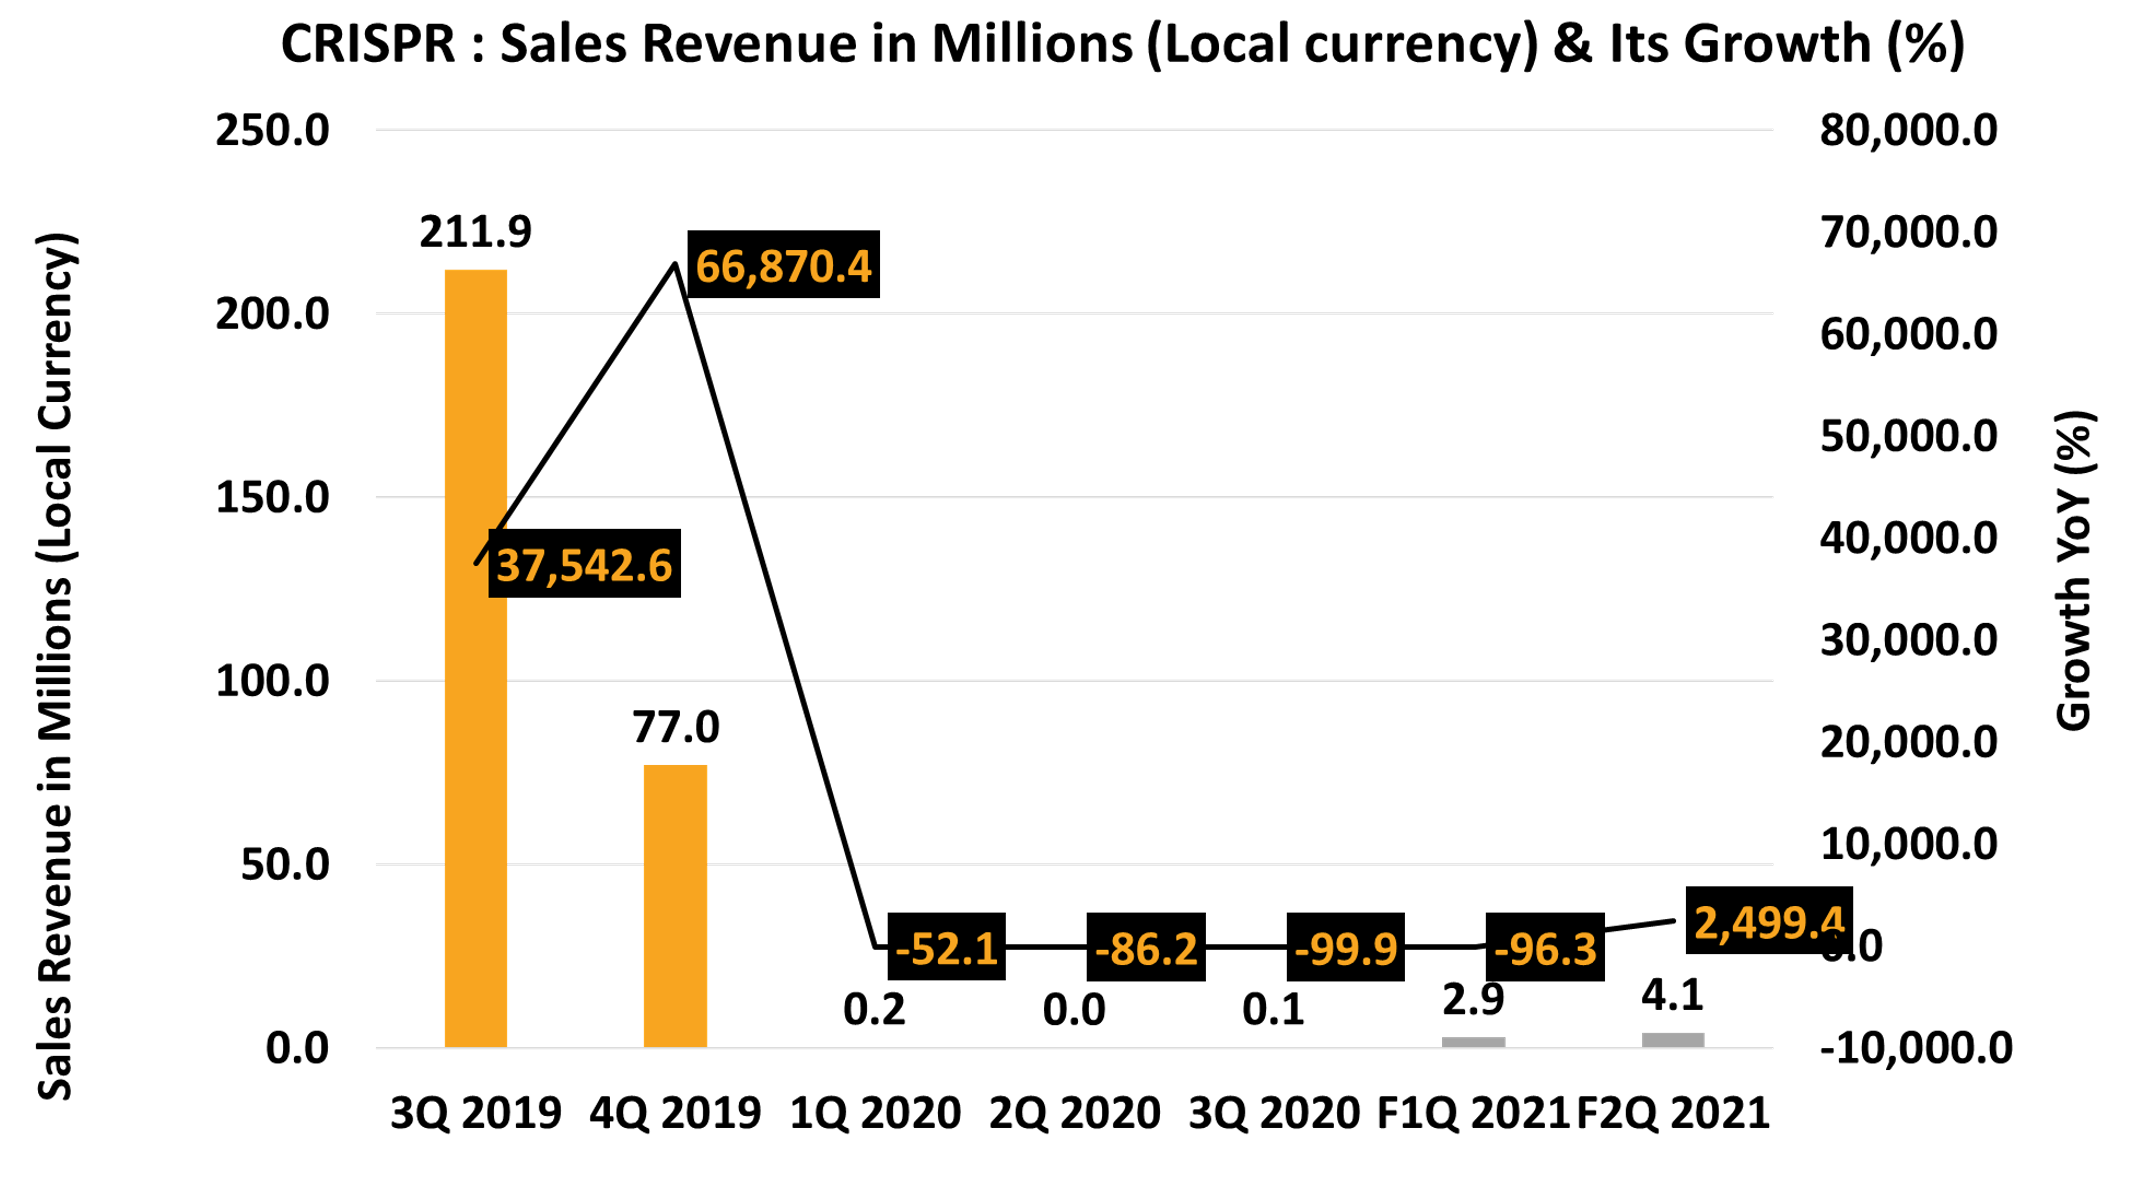2148x1202 pixels.
Task: Select the F2Q 2021 gray bar
Action: (x=1672, y=1040)
